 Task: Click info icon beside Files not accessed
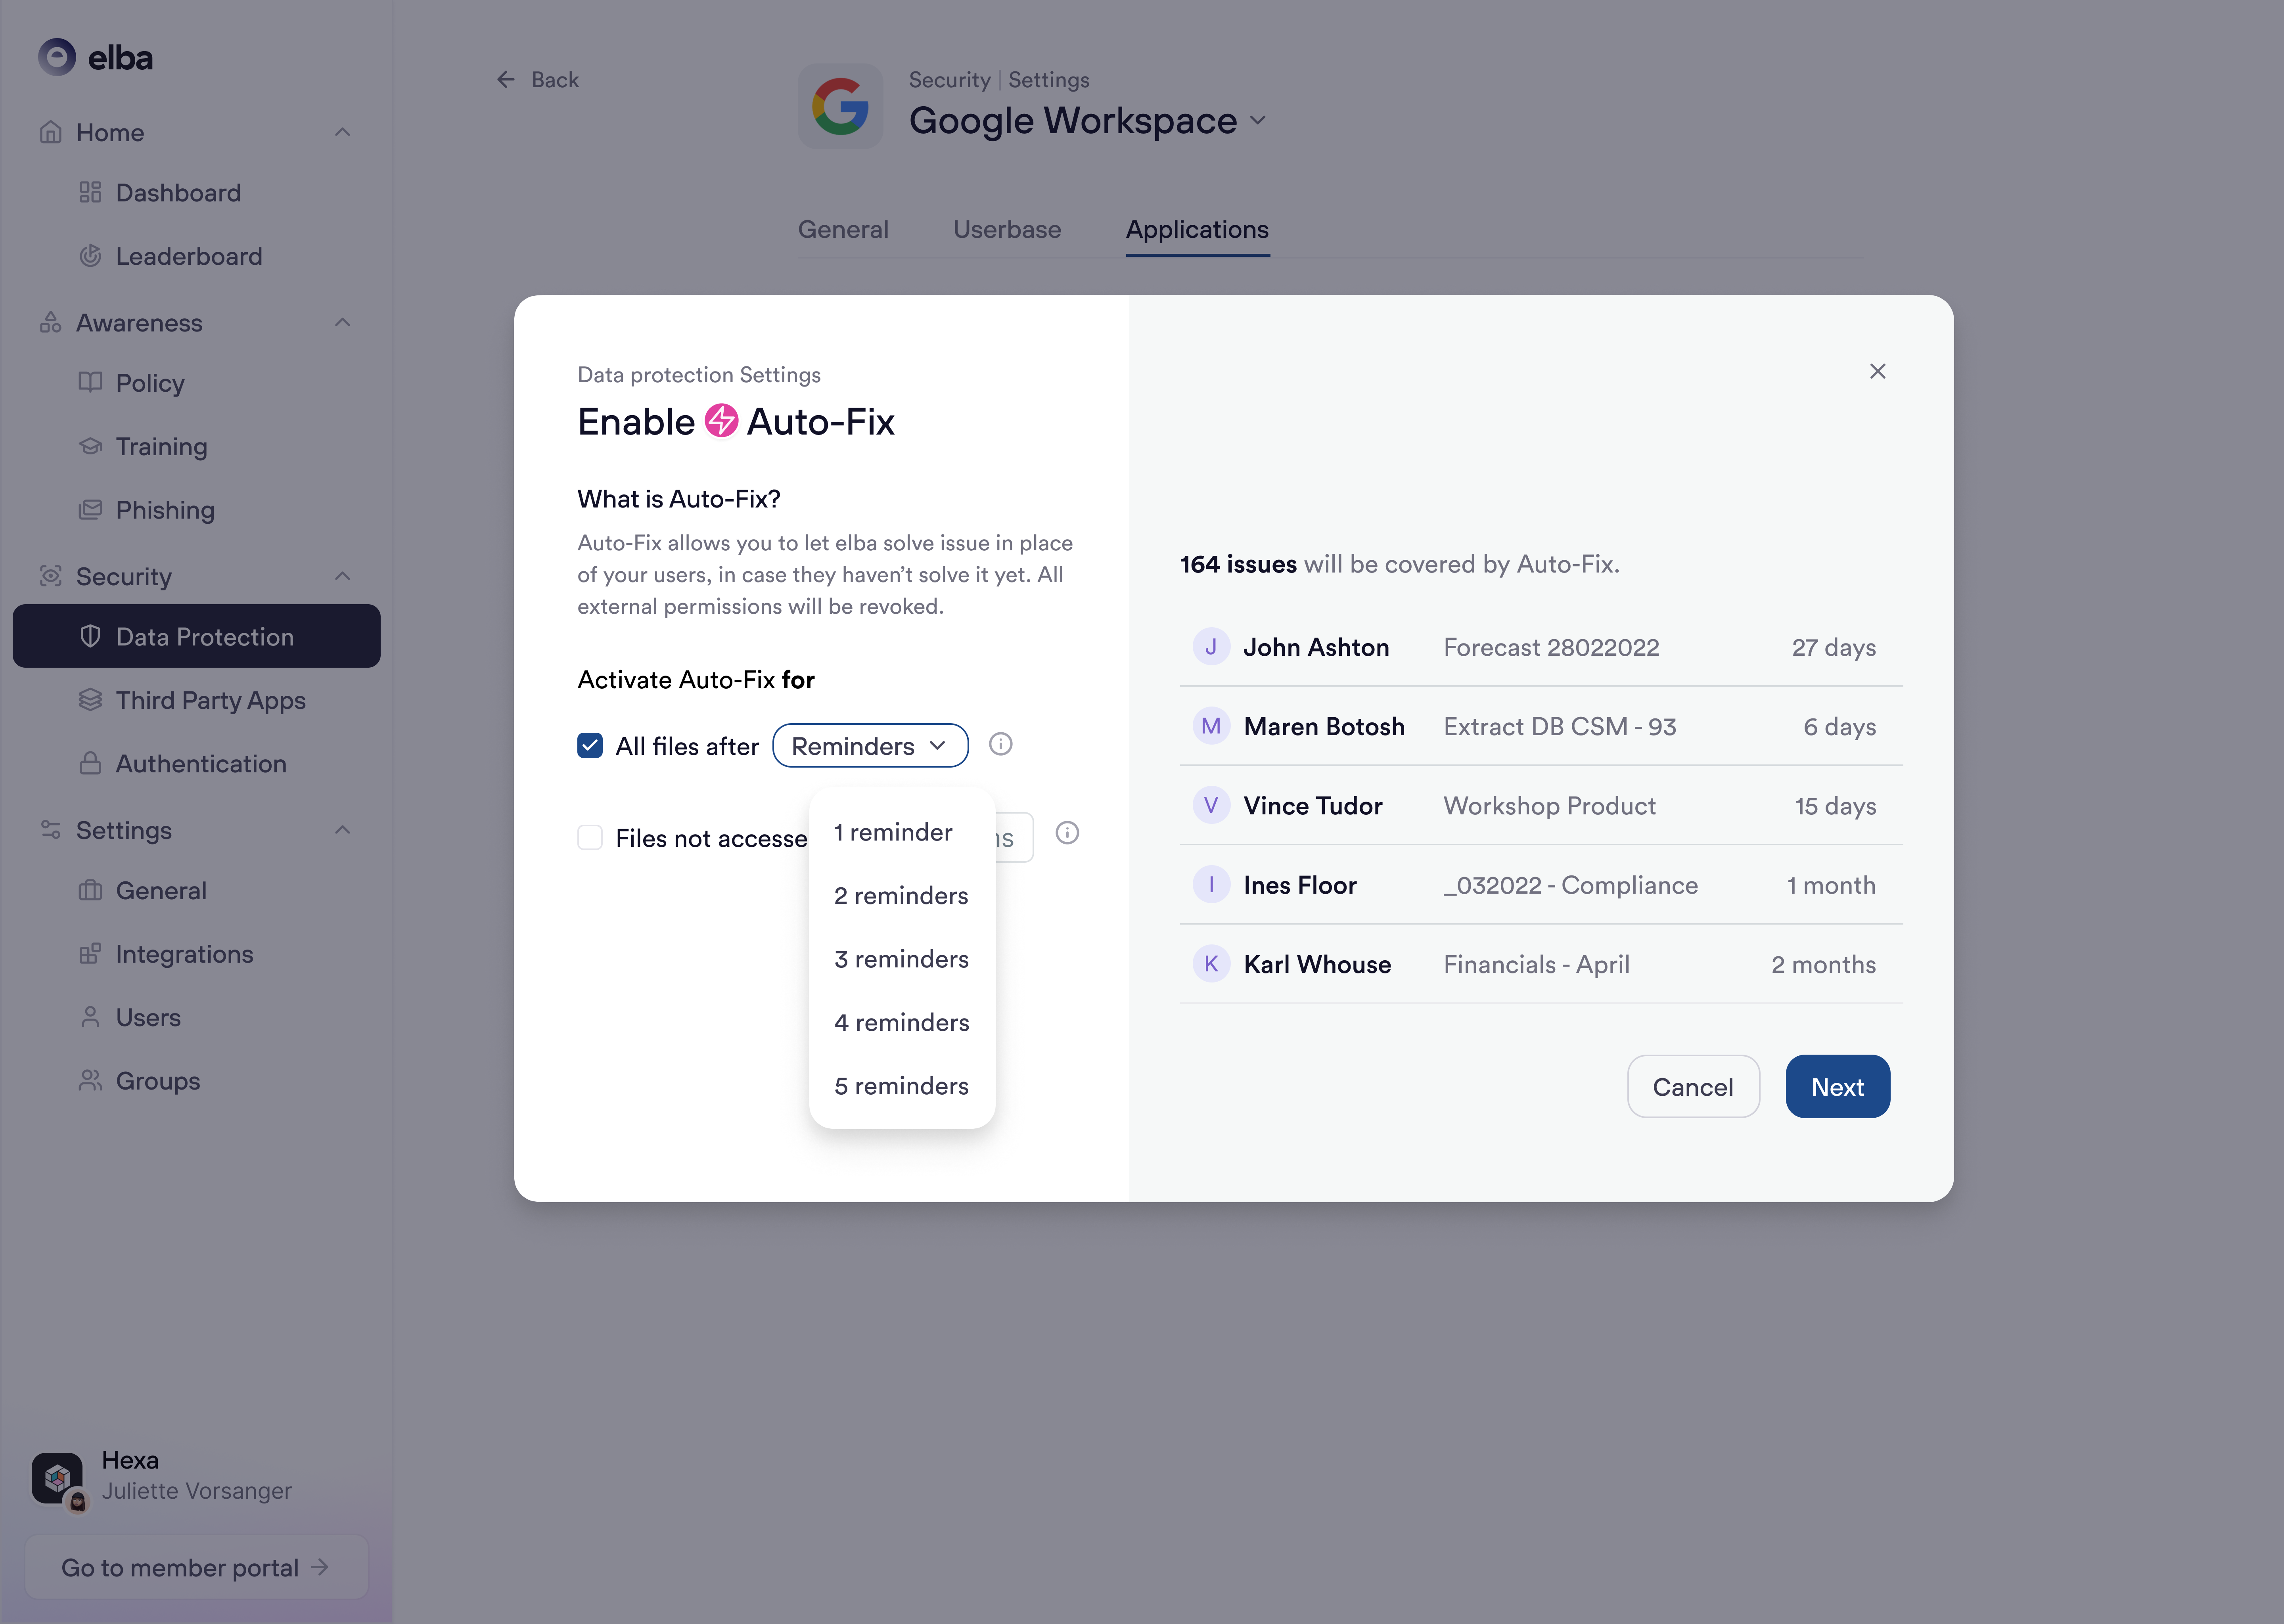(x=1067, y=833)
